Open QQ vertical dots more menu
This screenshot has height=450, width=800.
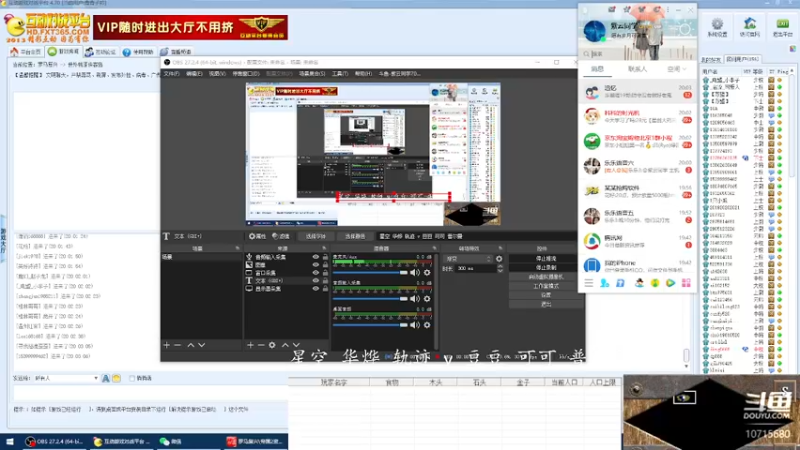pyautogui.click(x=668, y=10)
